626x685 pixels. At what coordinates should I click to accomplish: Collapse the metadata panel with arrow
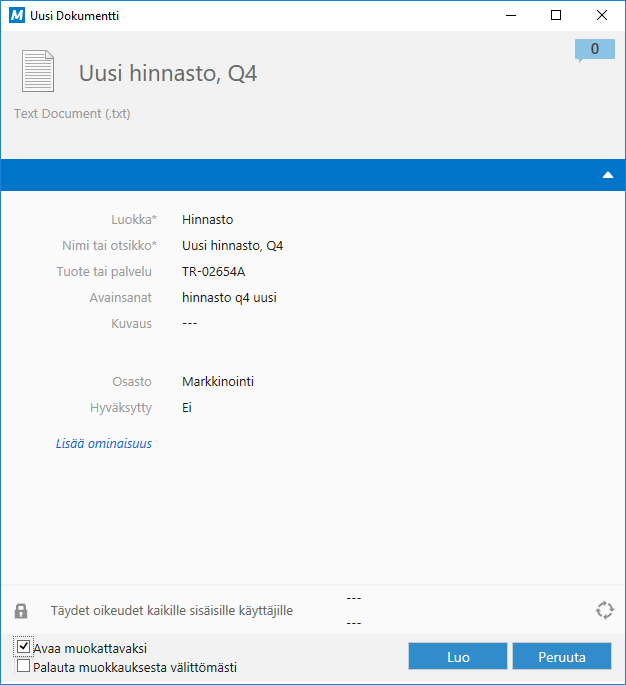tap(607, 175)
